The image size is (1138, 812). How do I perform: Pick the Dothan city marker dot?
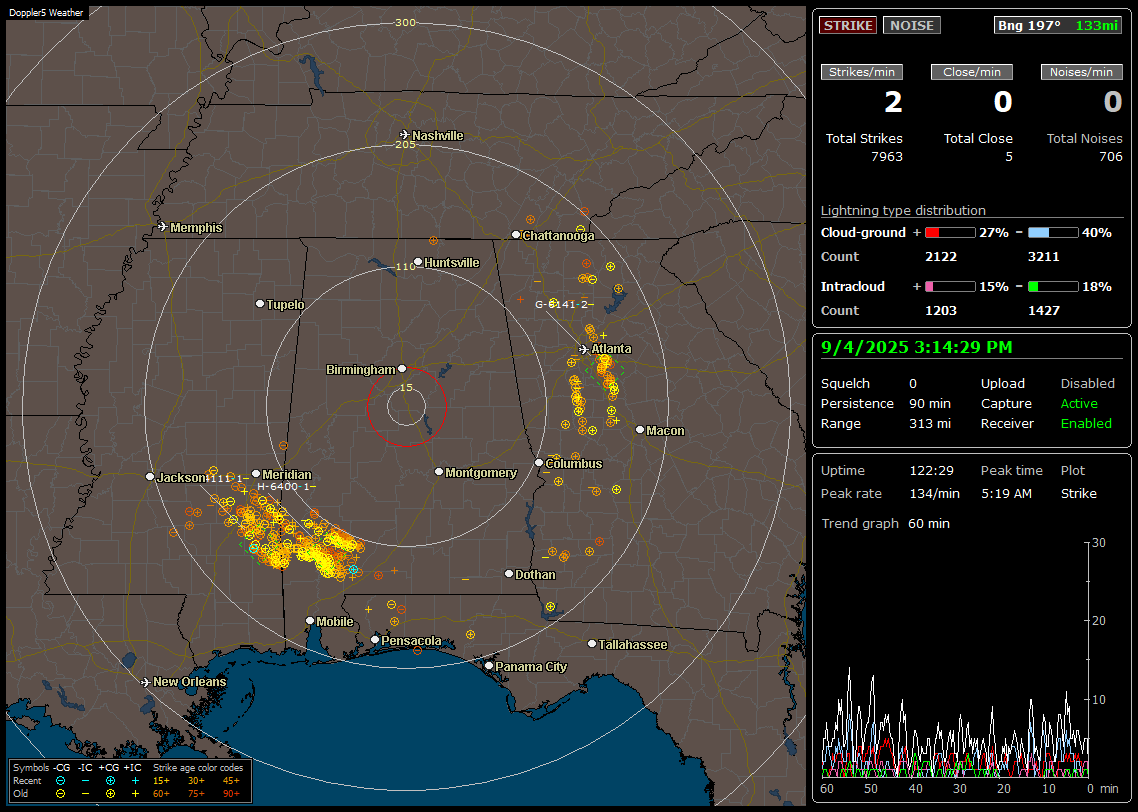509,573
